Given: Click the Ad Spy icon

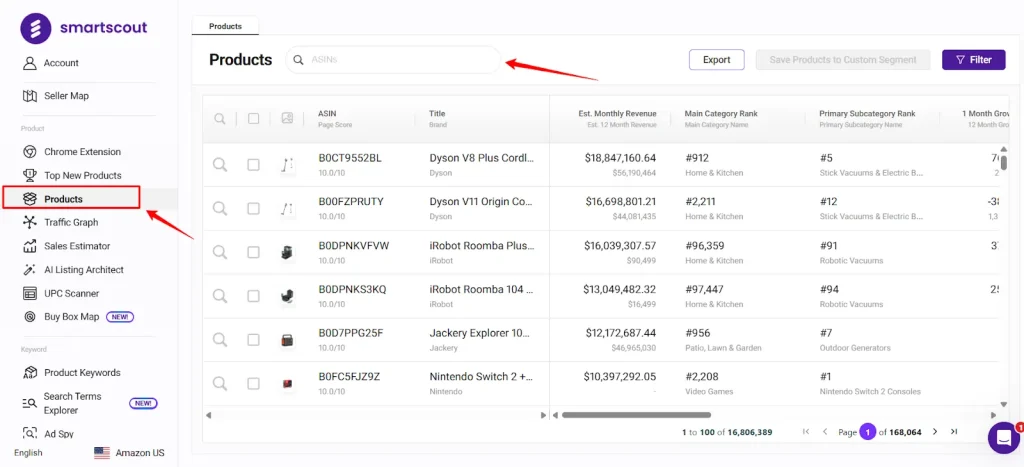Looking at the screenshot, I should pos(29,433).
